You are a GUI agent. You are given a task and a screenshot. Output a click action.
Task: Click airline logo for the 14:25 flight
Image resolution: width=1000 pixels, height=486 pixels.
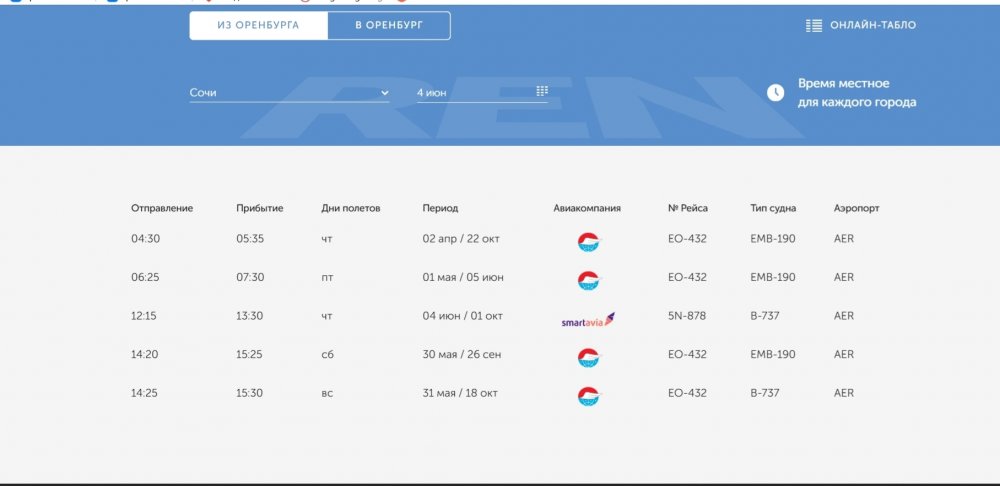[x=587, y=395]
